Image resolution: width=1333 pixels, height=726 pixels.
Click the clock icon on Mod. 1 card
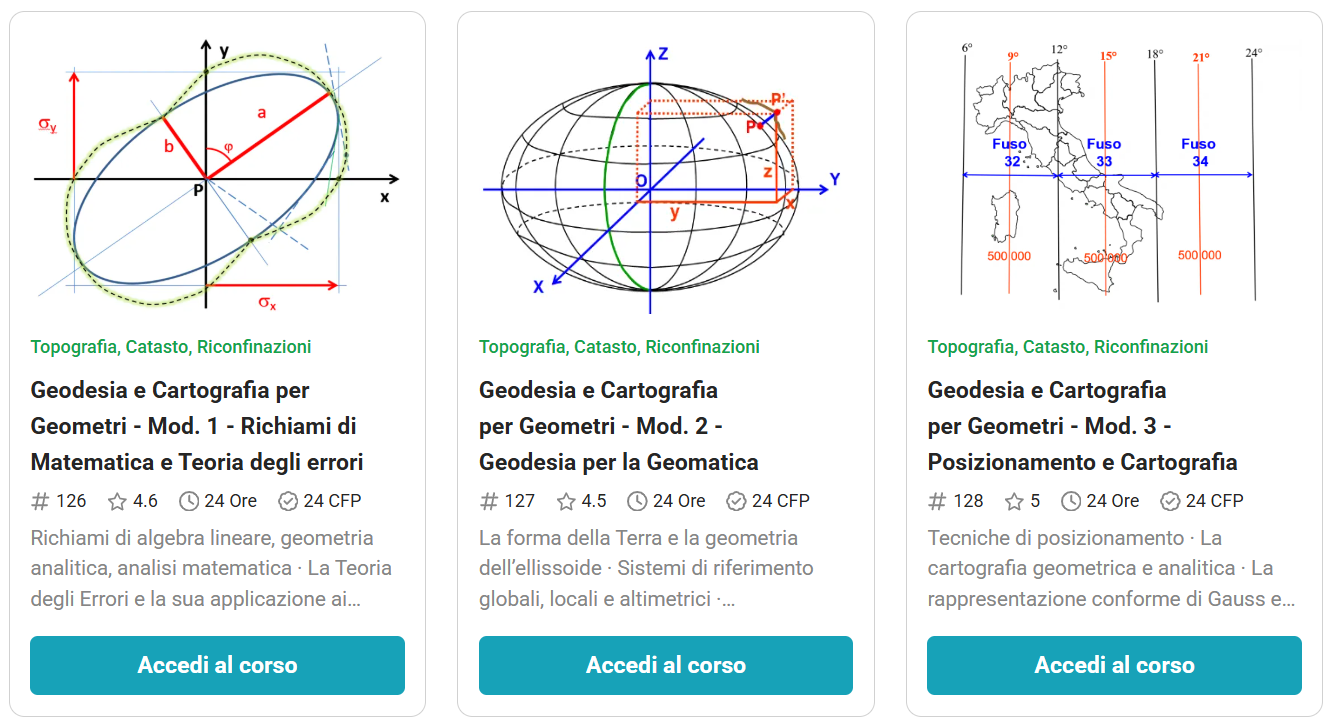(x=189, y=501)
